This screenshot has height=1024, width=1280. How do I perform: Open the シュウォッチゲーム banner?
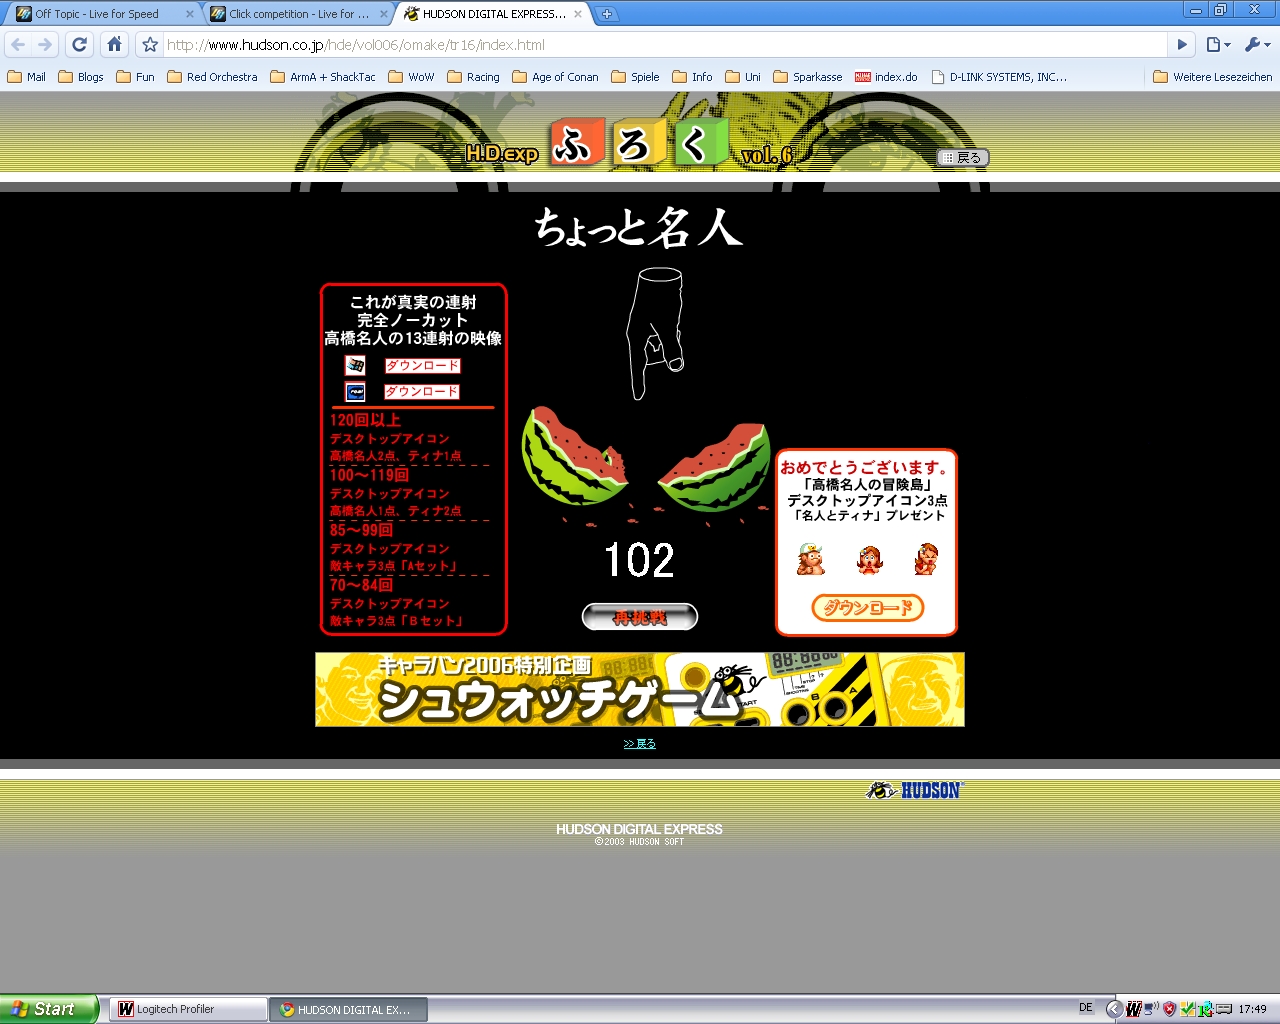640,690
